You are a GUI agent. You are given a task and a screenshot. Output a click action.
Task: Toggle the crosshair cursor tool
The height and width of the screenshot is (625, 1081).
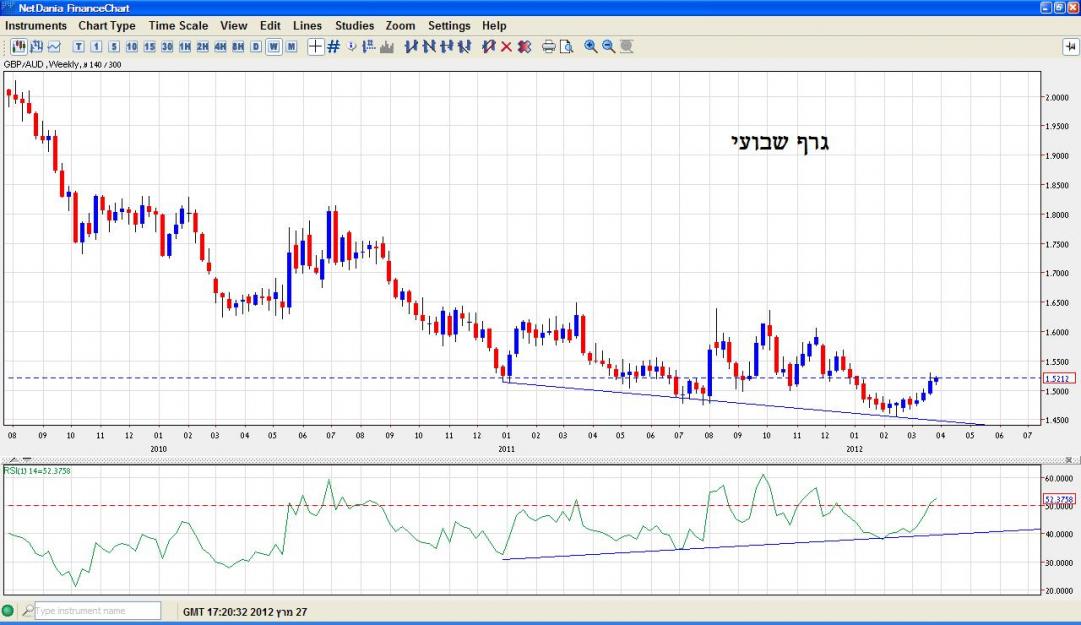click(x=315, y=46)
